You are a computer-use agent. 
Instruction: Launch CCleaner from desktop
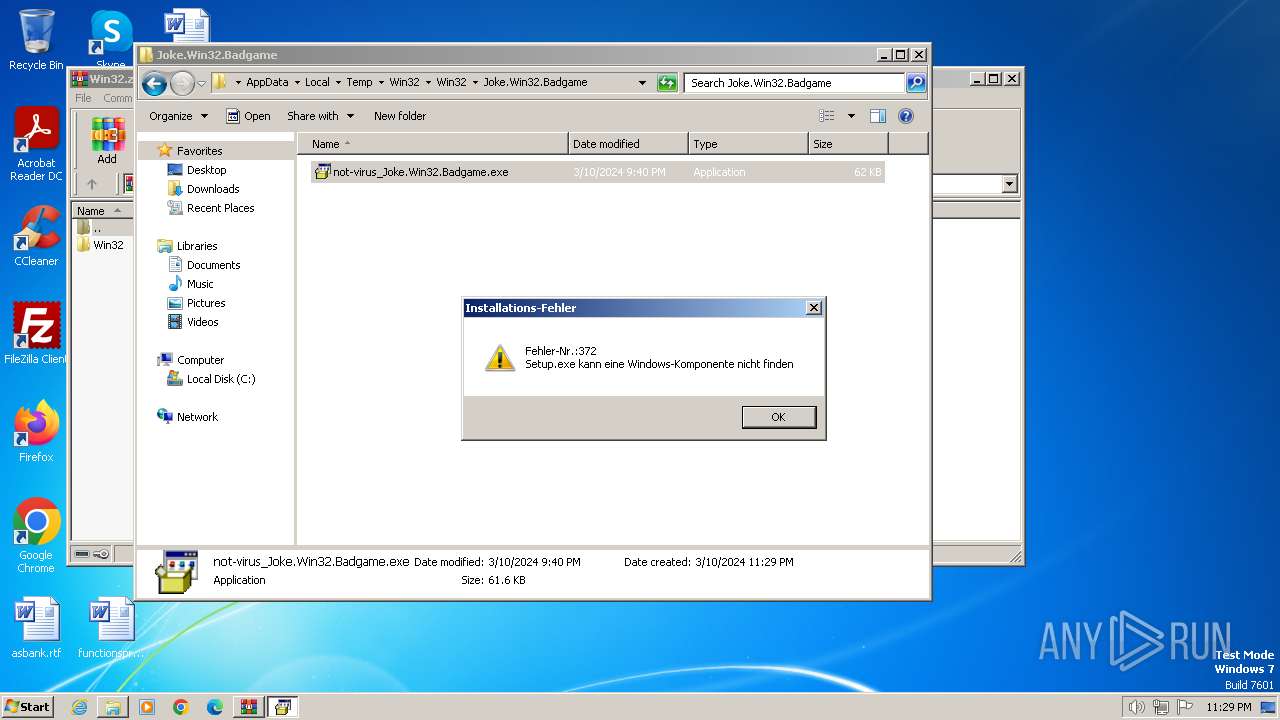point(36,236)
